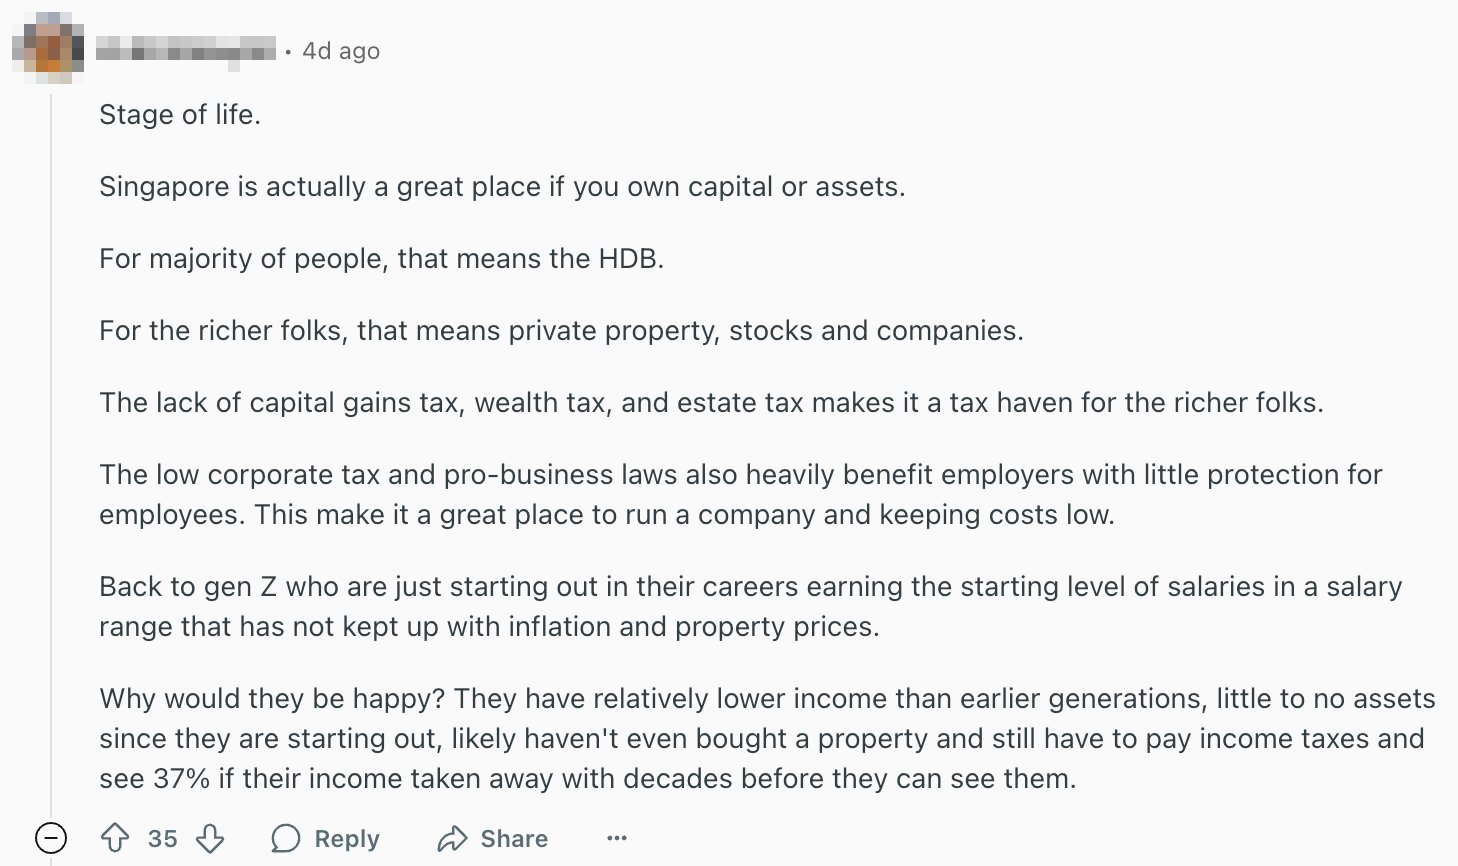
Task: Click the speech bubble reply icon
Action: click(286, 838)
